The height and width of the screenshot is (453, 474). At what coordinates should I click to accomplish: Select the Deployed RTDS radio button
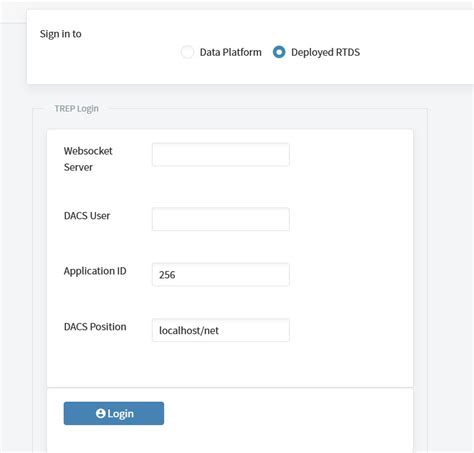[x=279, y=52]
